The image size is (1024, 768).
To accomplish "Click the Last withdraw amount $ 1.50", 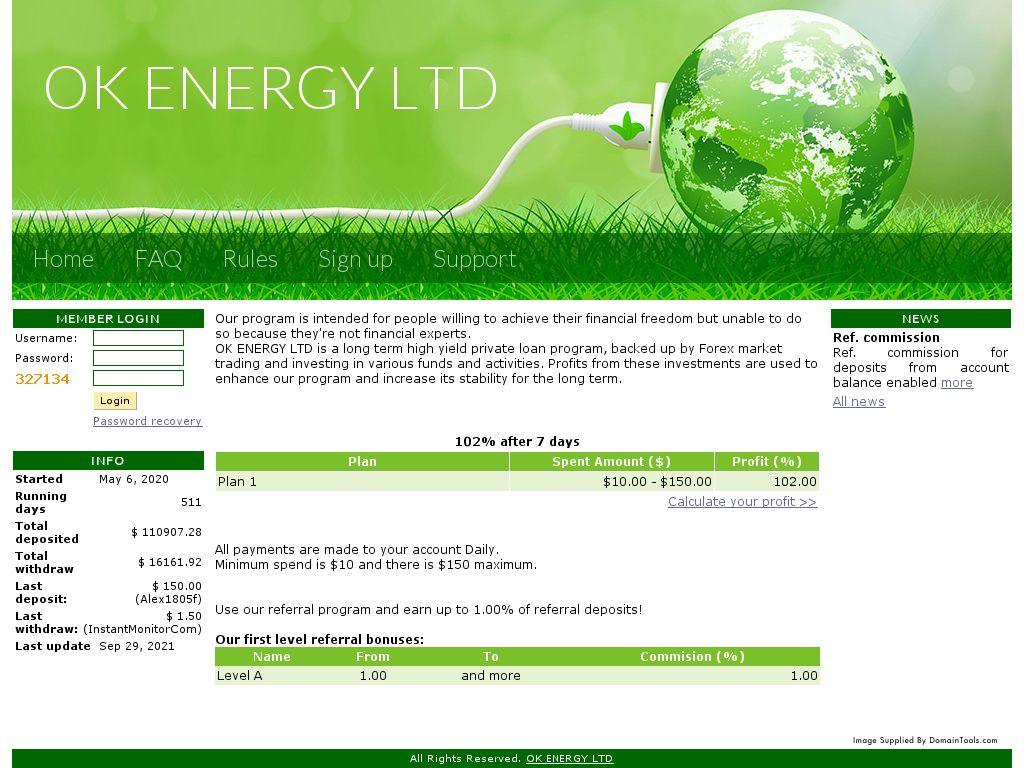I will click(x=184, y=616).
